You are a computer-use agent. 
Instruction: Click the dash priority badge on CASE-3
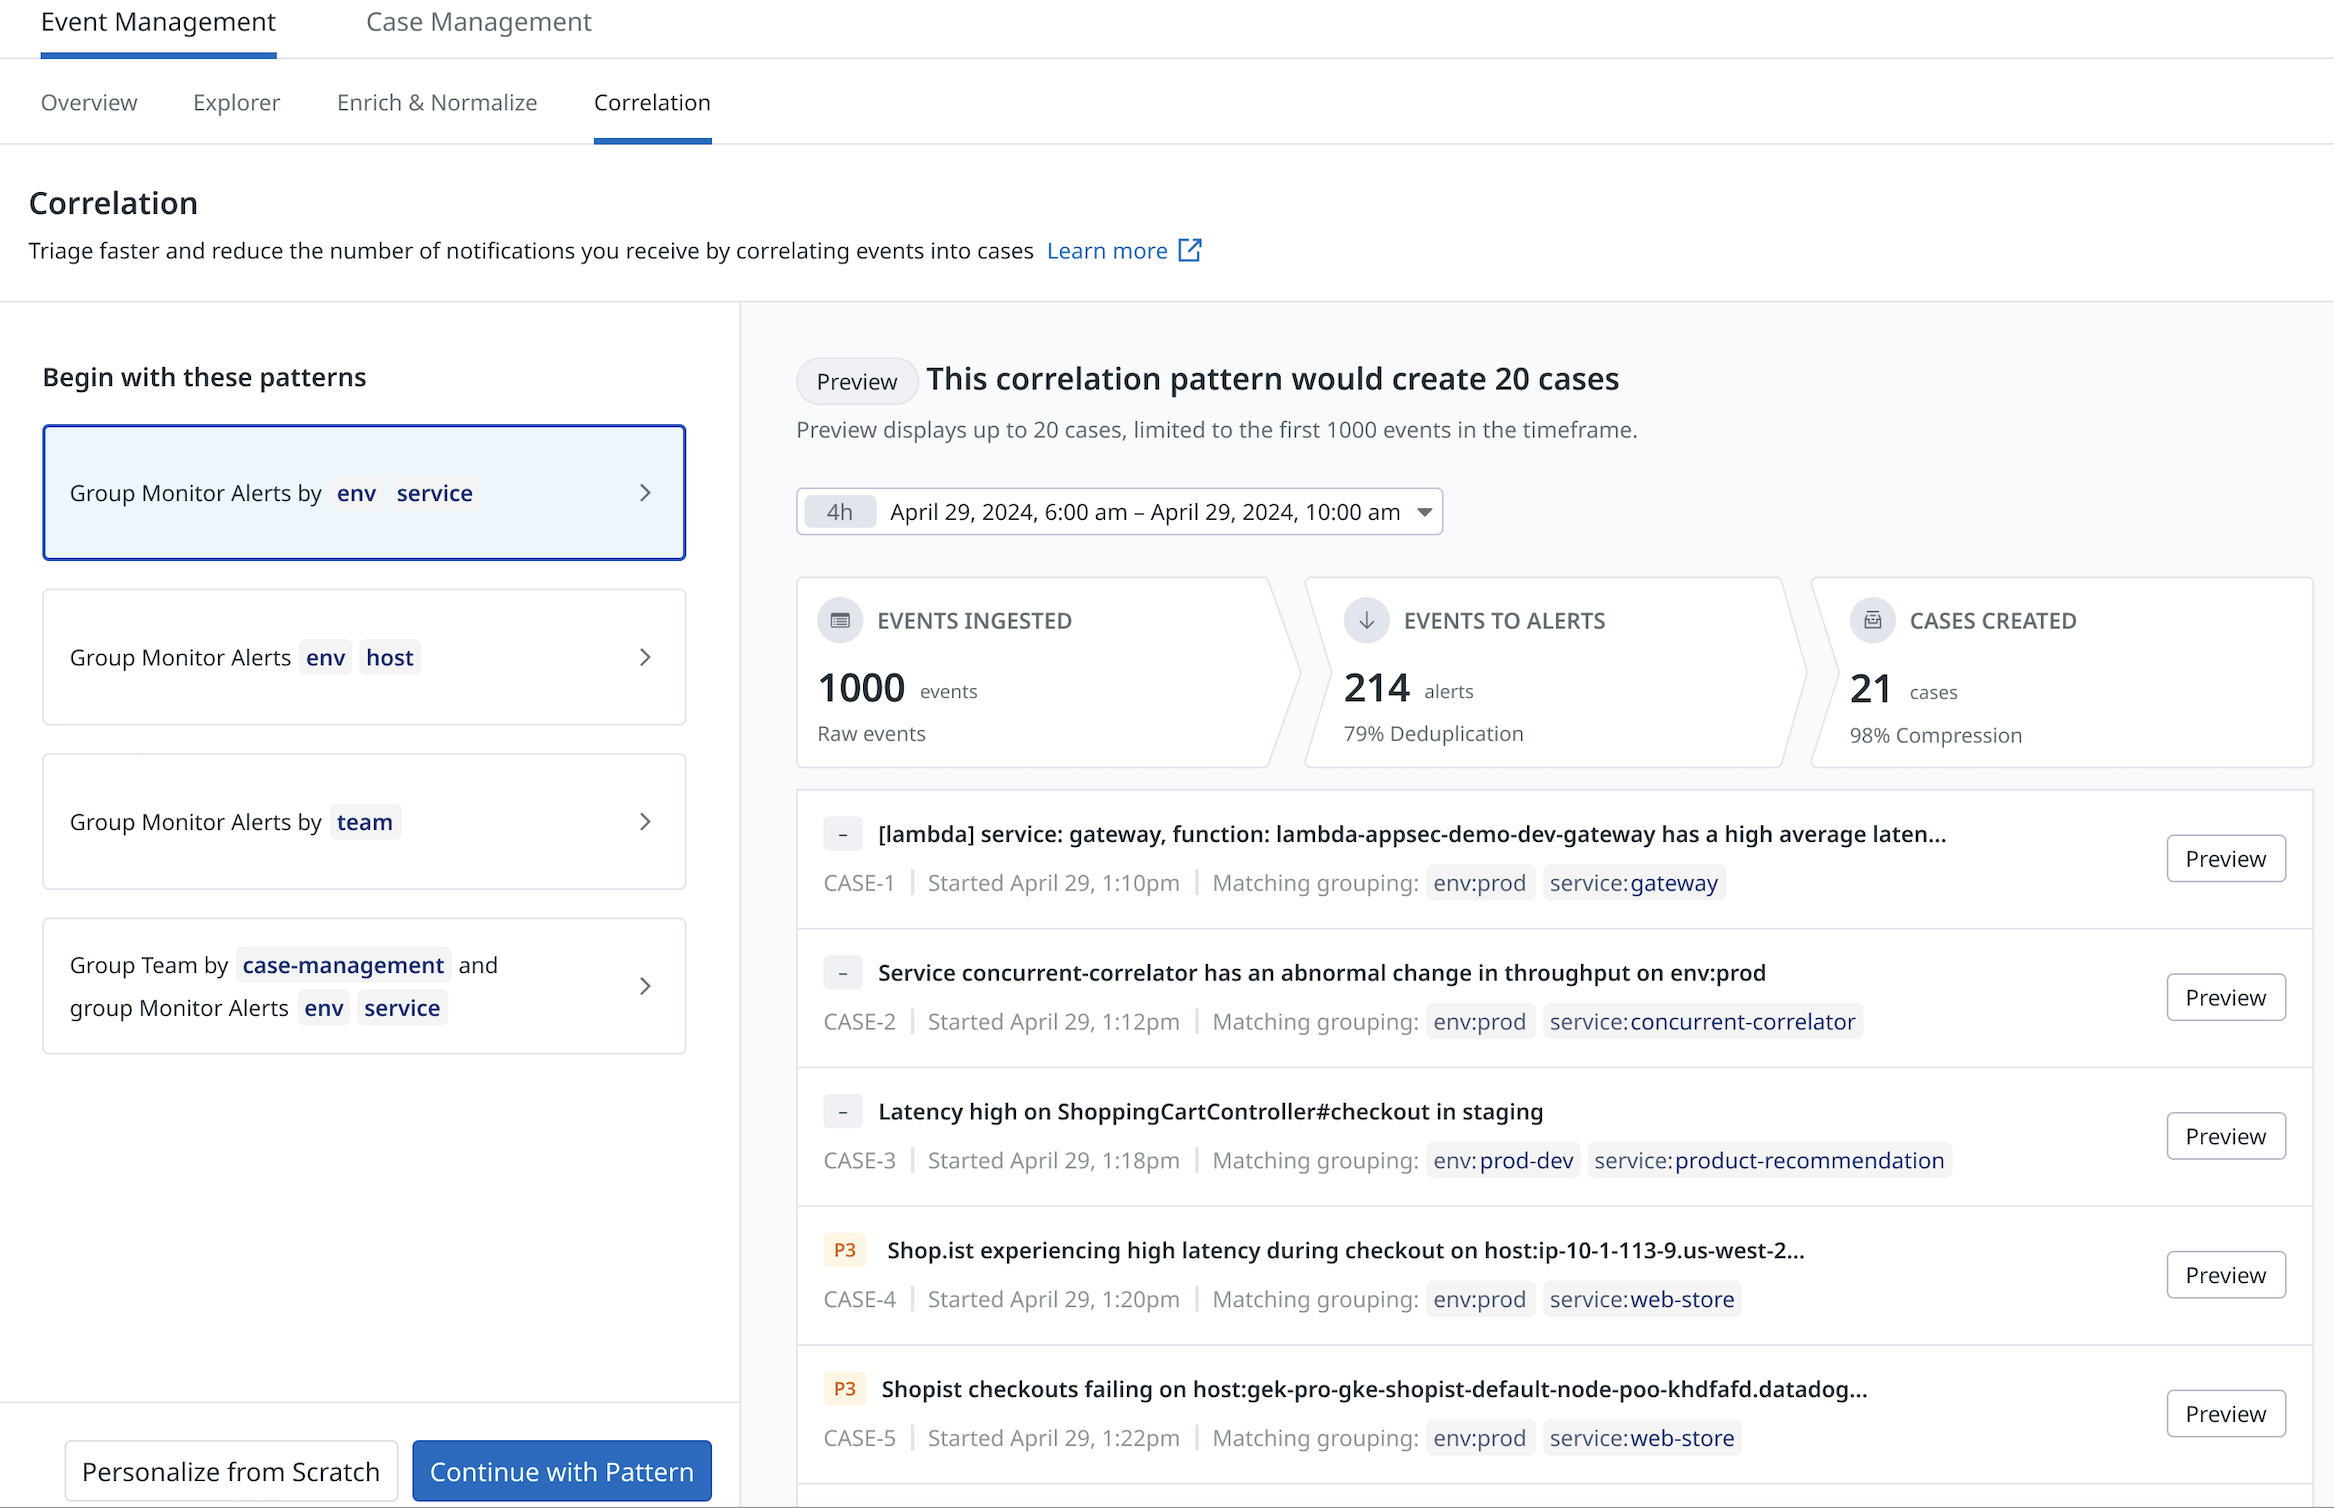tap(842, 1112)
